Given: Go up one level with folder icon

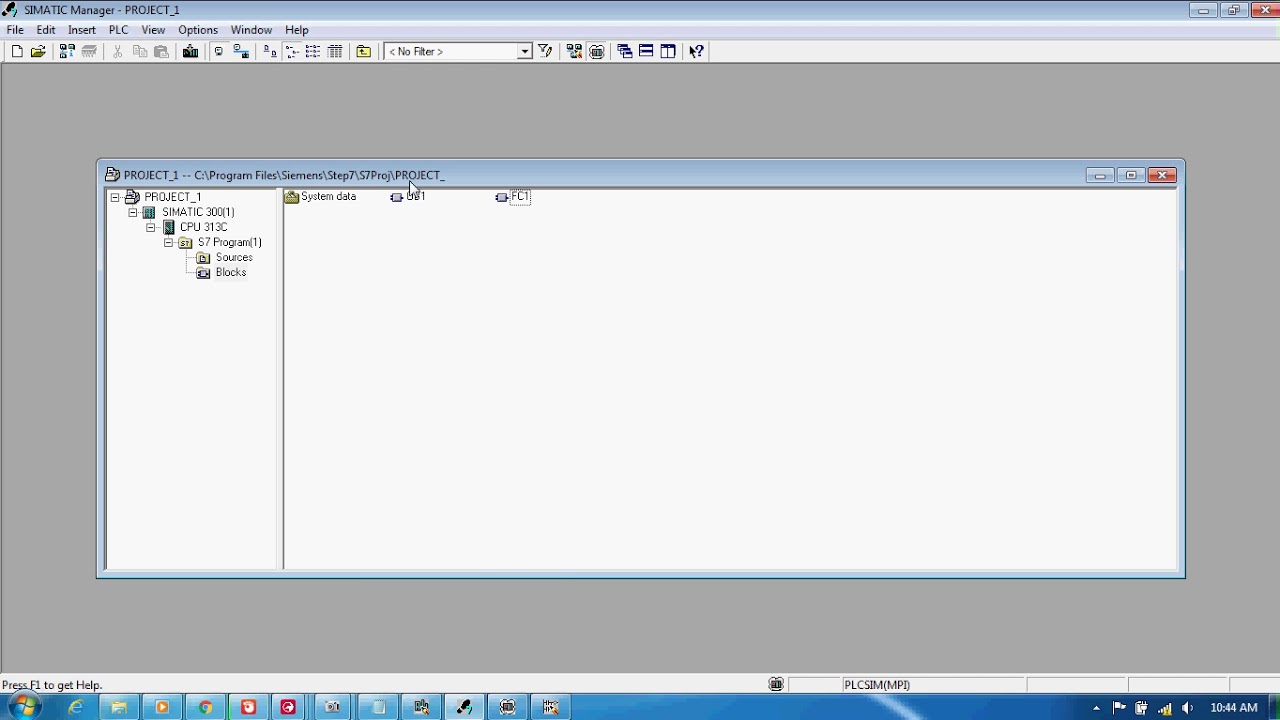Looking at the screenshot, I should click(364, 51).
